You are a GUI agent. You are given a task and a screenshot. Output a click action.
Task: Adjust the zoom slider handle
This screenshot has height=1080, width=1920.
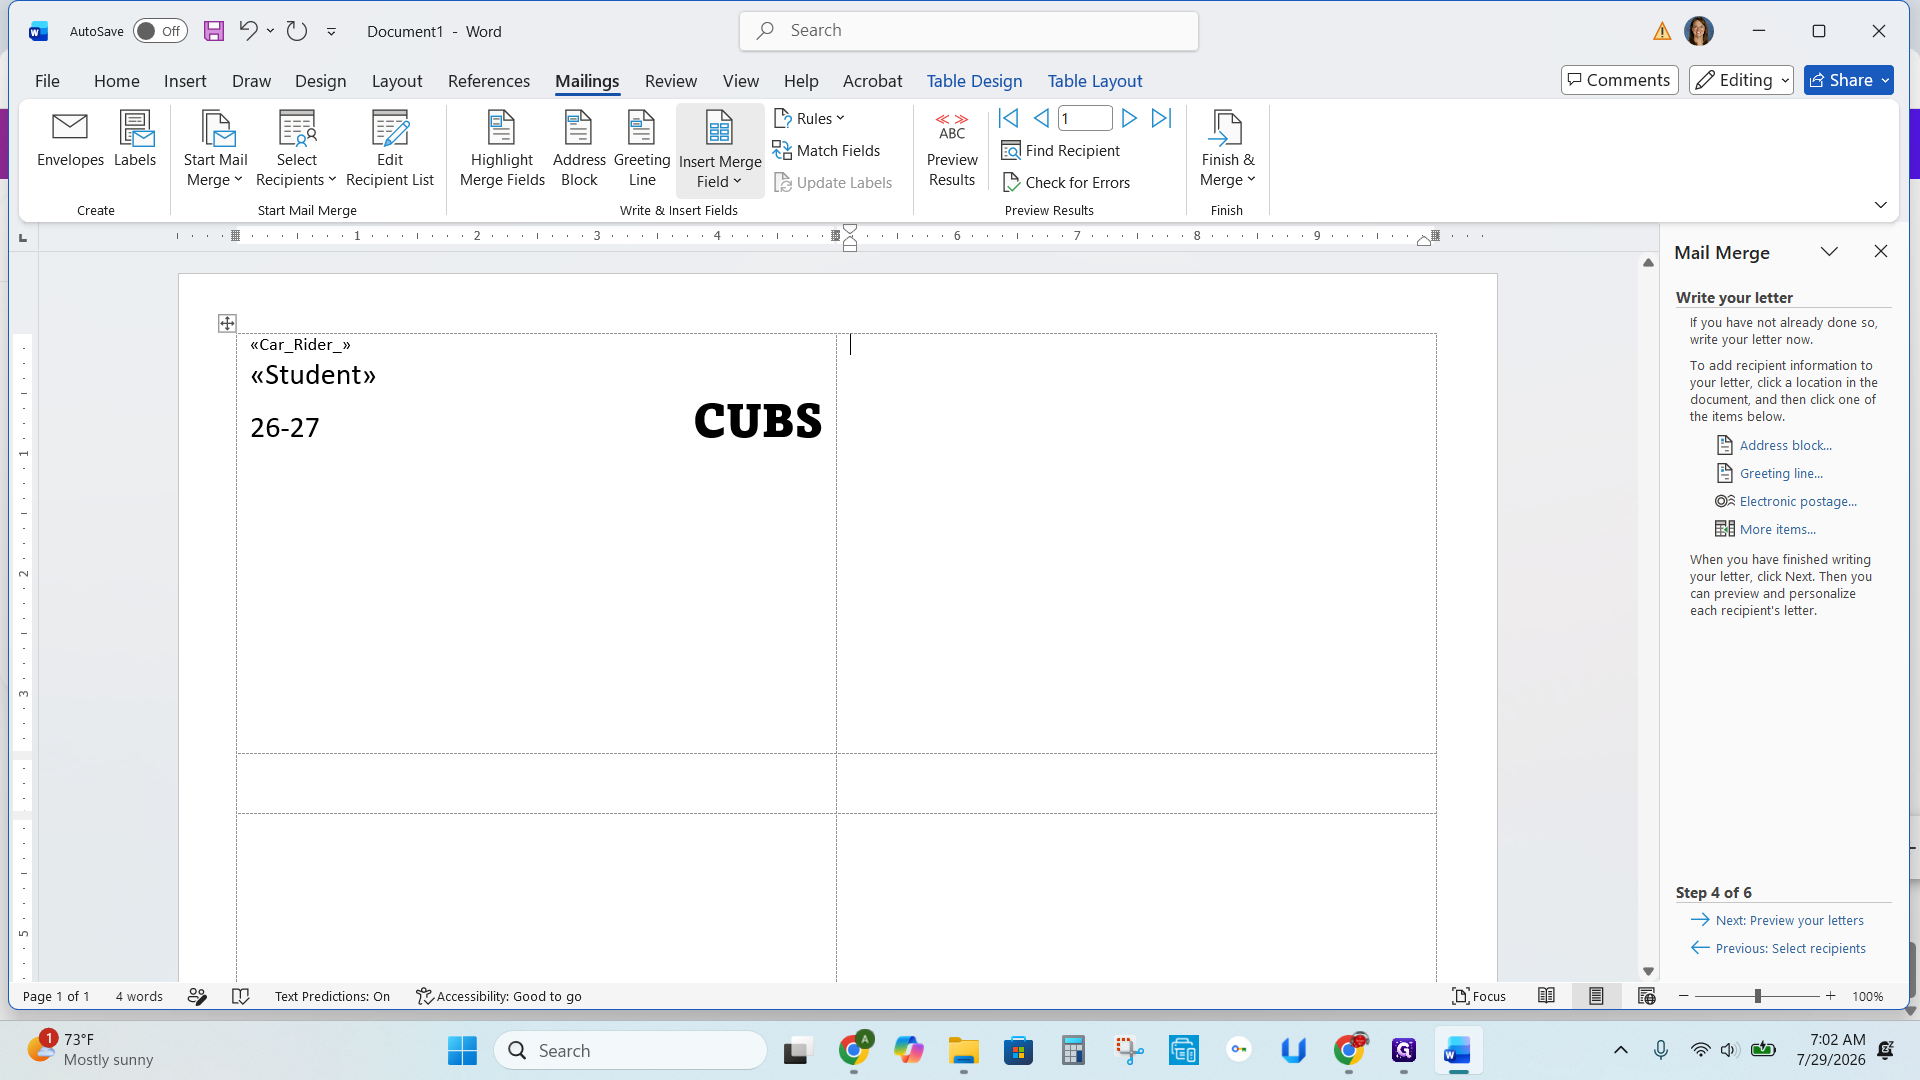(x=1757, y=996)
